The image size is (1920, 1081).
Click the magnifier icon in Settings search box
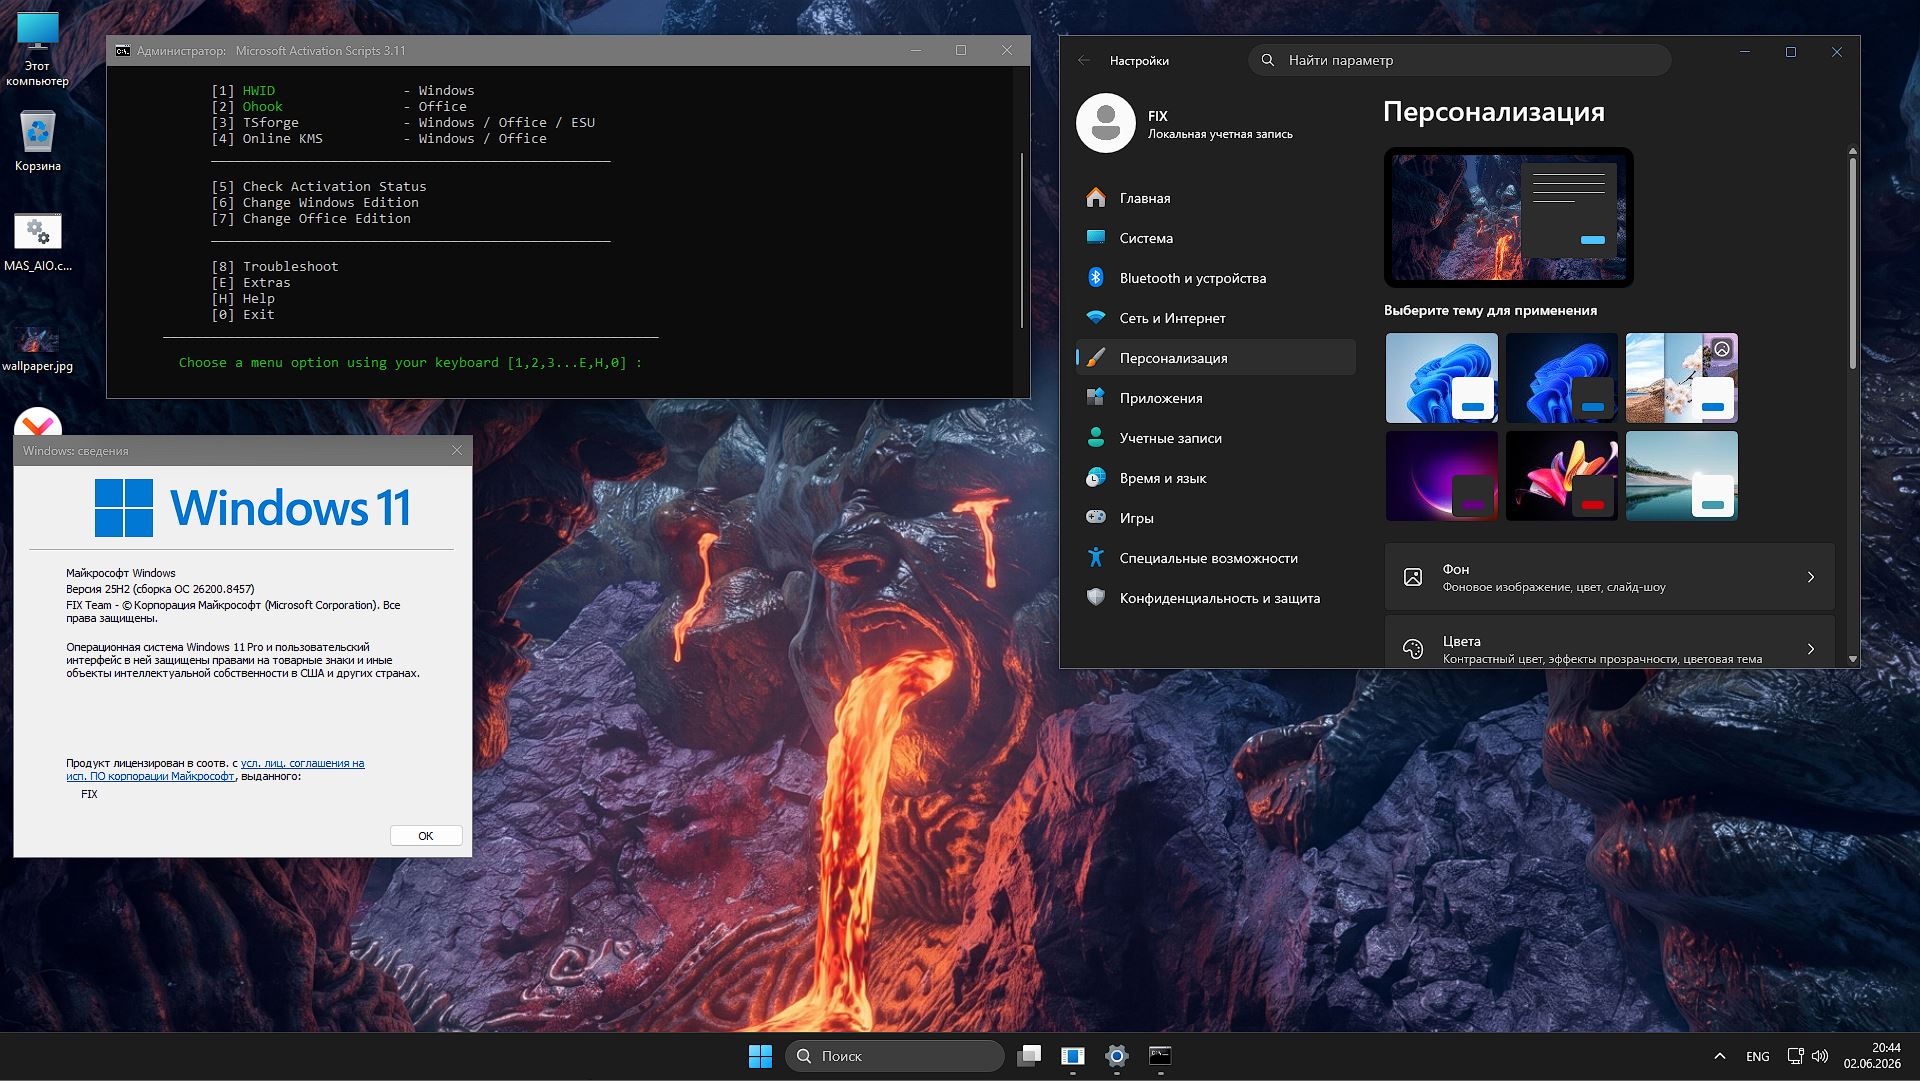(x=1268, y=60)
